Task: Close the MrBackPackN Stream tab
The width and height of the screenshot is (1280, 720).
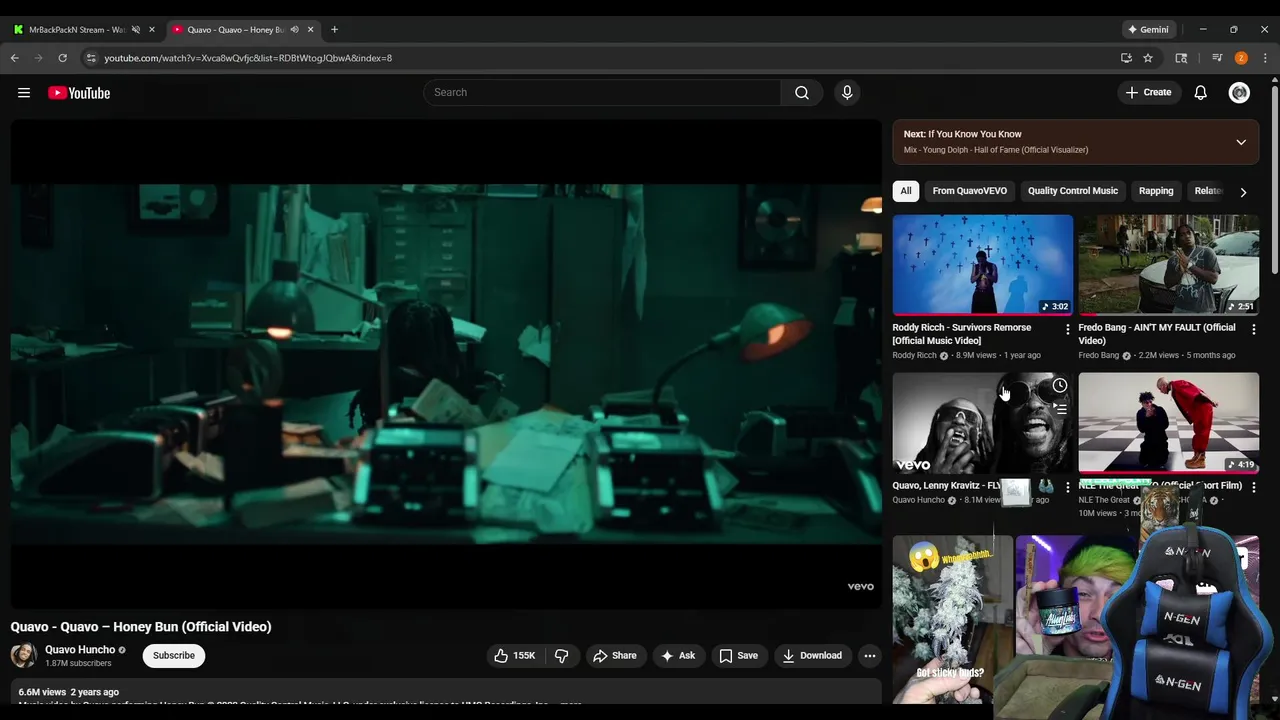Action: pyautogui.click(x=152, y=30)
